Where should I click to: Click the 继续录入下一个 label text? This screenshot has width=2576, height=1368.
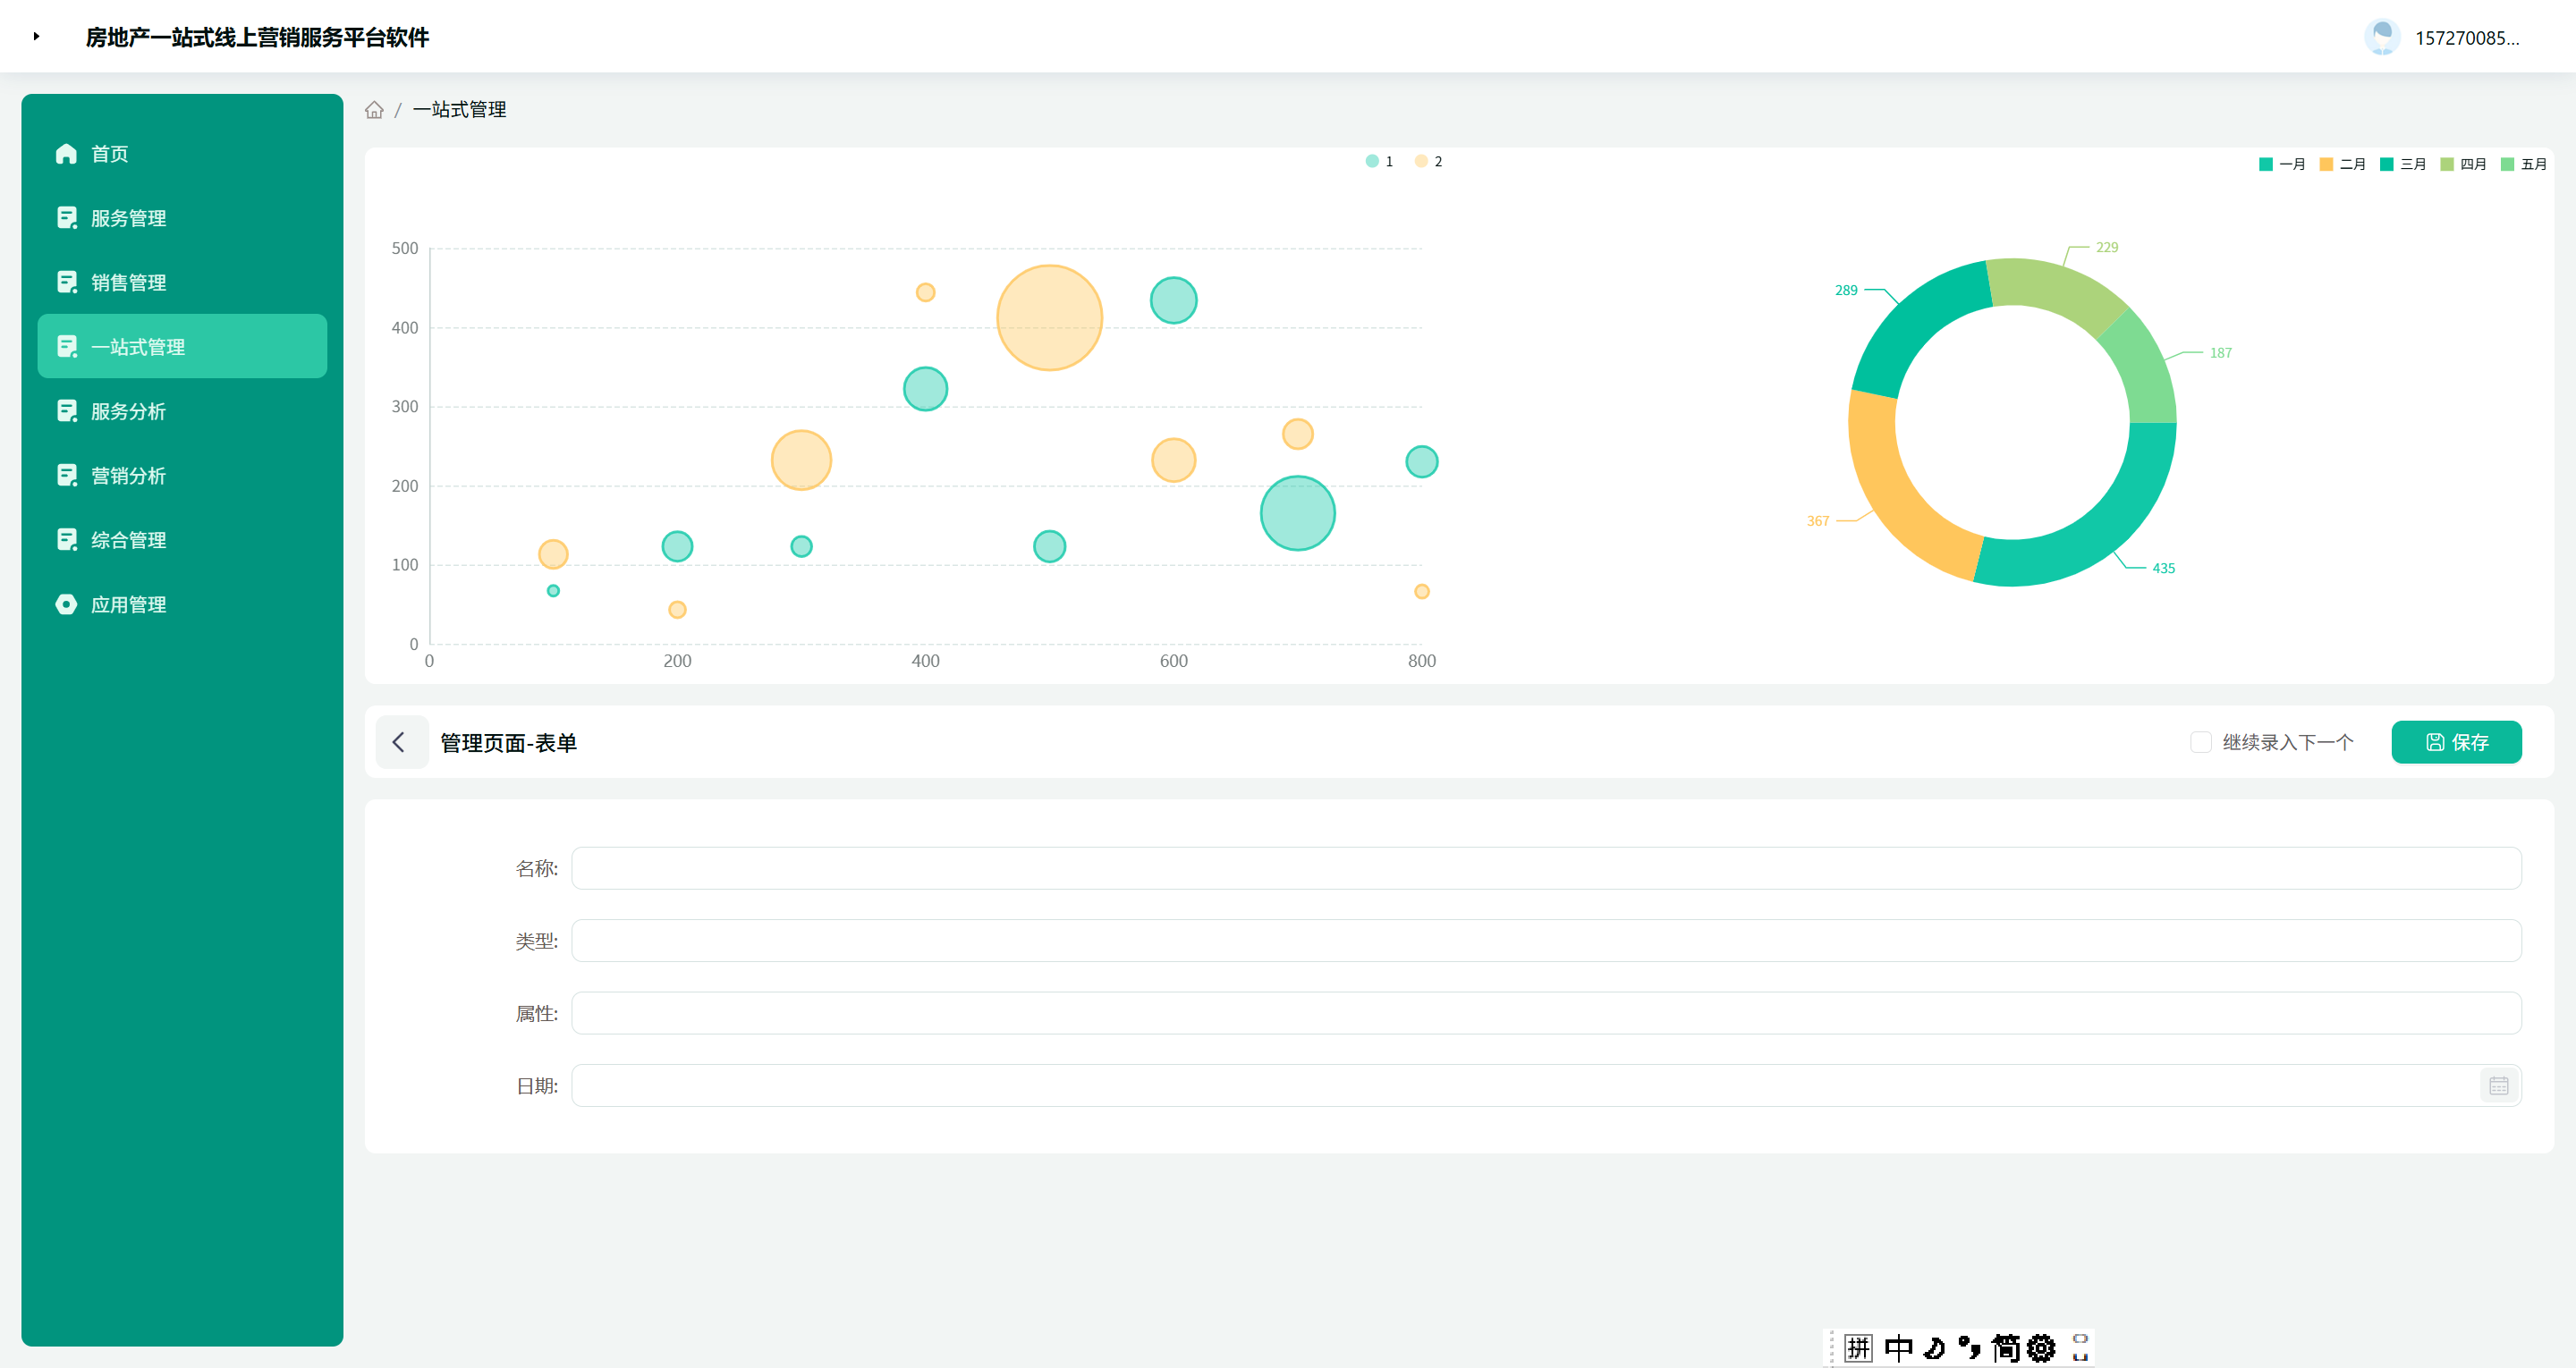click(x=2287, y=742)
